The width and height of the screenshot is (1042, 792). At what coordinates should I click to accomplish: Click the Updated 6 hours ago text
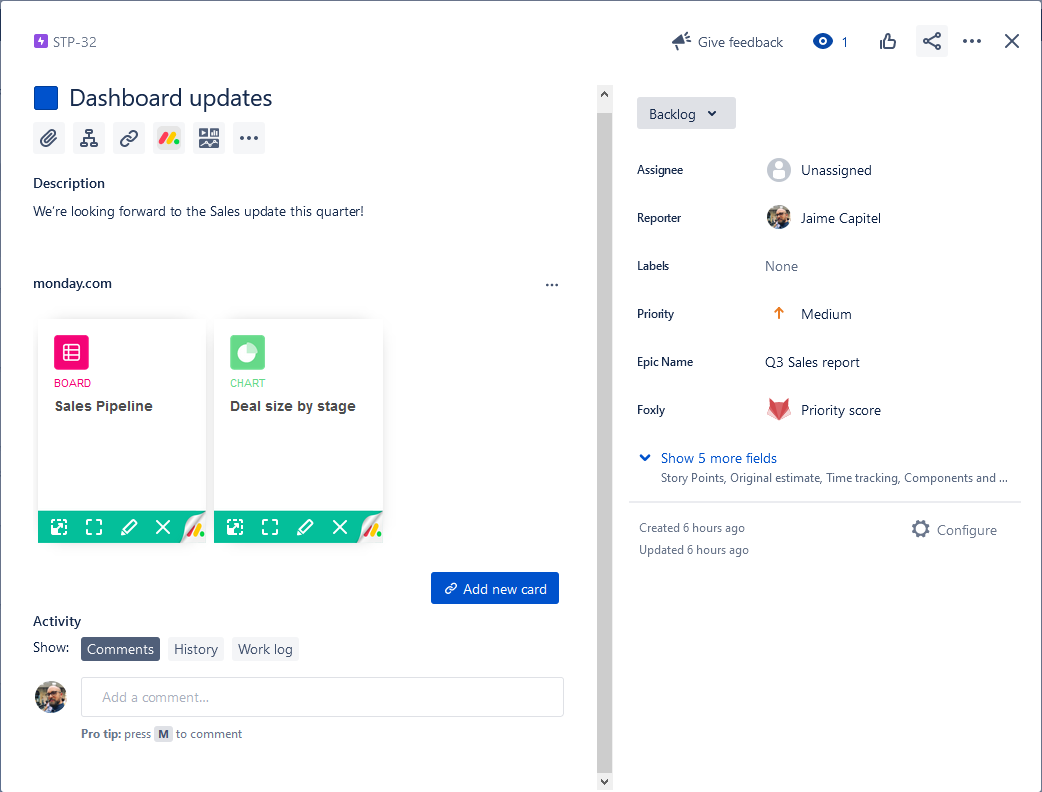coord(694,549)
